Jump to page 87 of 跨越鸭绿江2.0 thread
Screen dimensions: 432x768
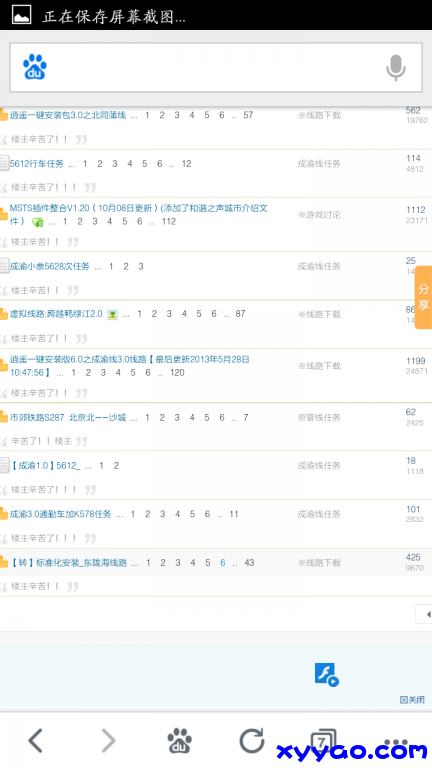[240, 313]
